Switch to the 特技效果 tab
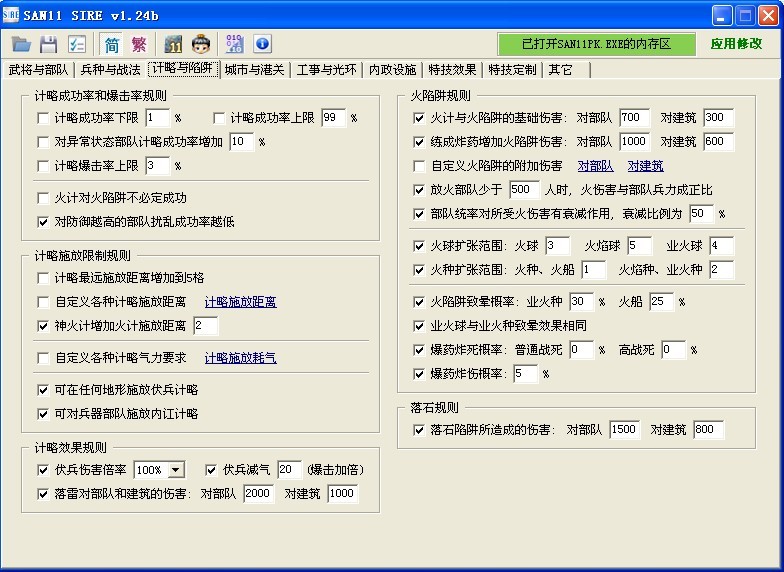This screenshot has height=572, width=784. click(452, 70)
